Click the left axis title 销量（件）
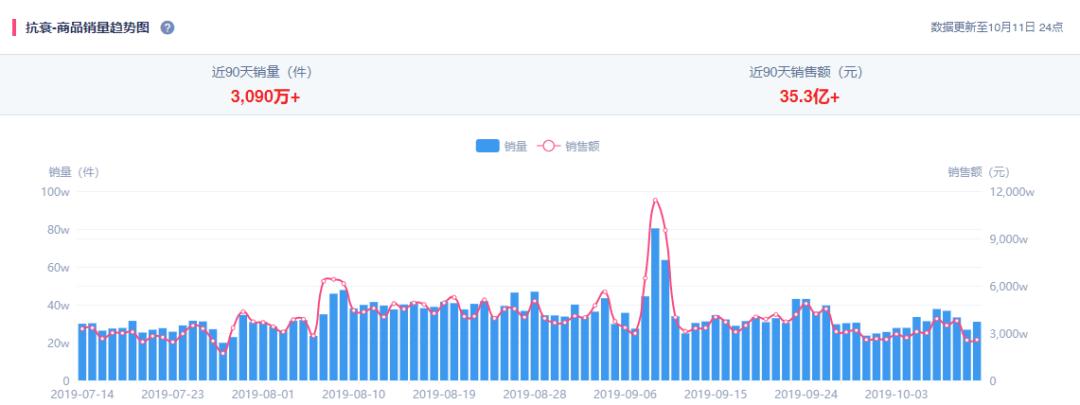The height and width of the screenshot is (405, 1080). coord(74,172)
